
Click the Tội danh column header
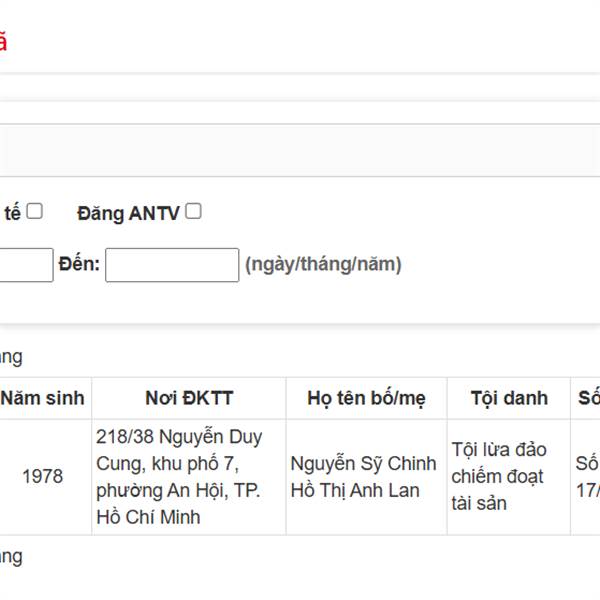tap(509, 398)
